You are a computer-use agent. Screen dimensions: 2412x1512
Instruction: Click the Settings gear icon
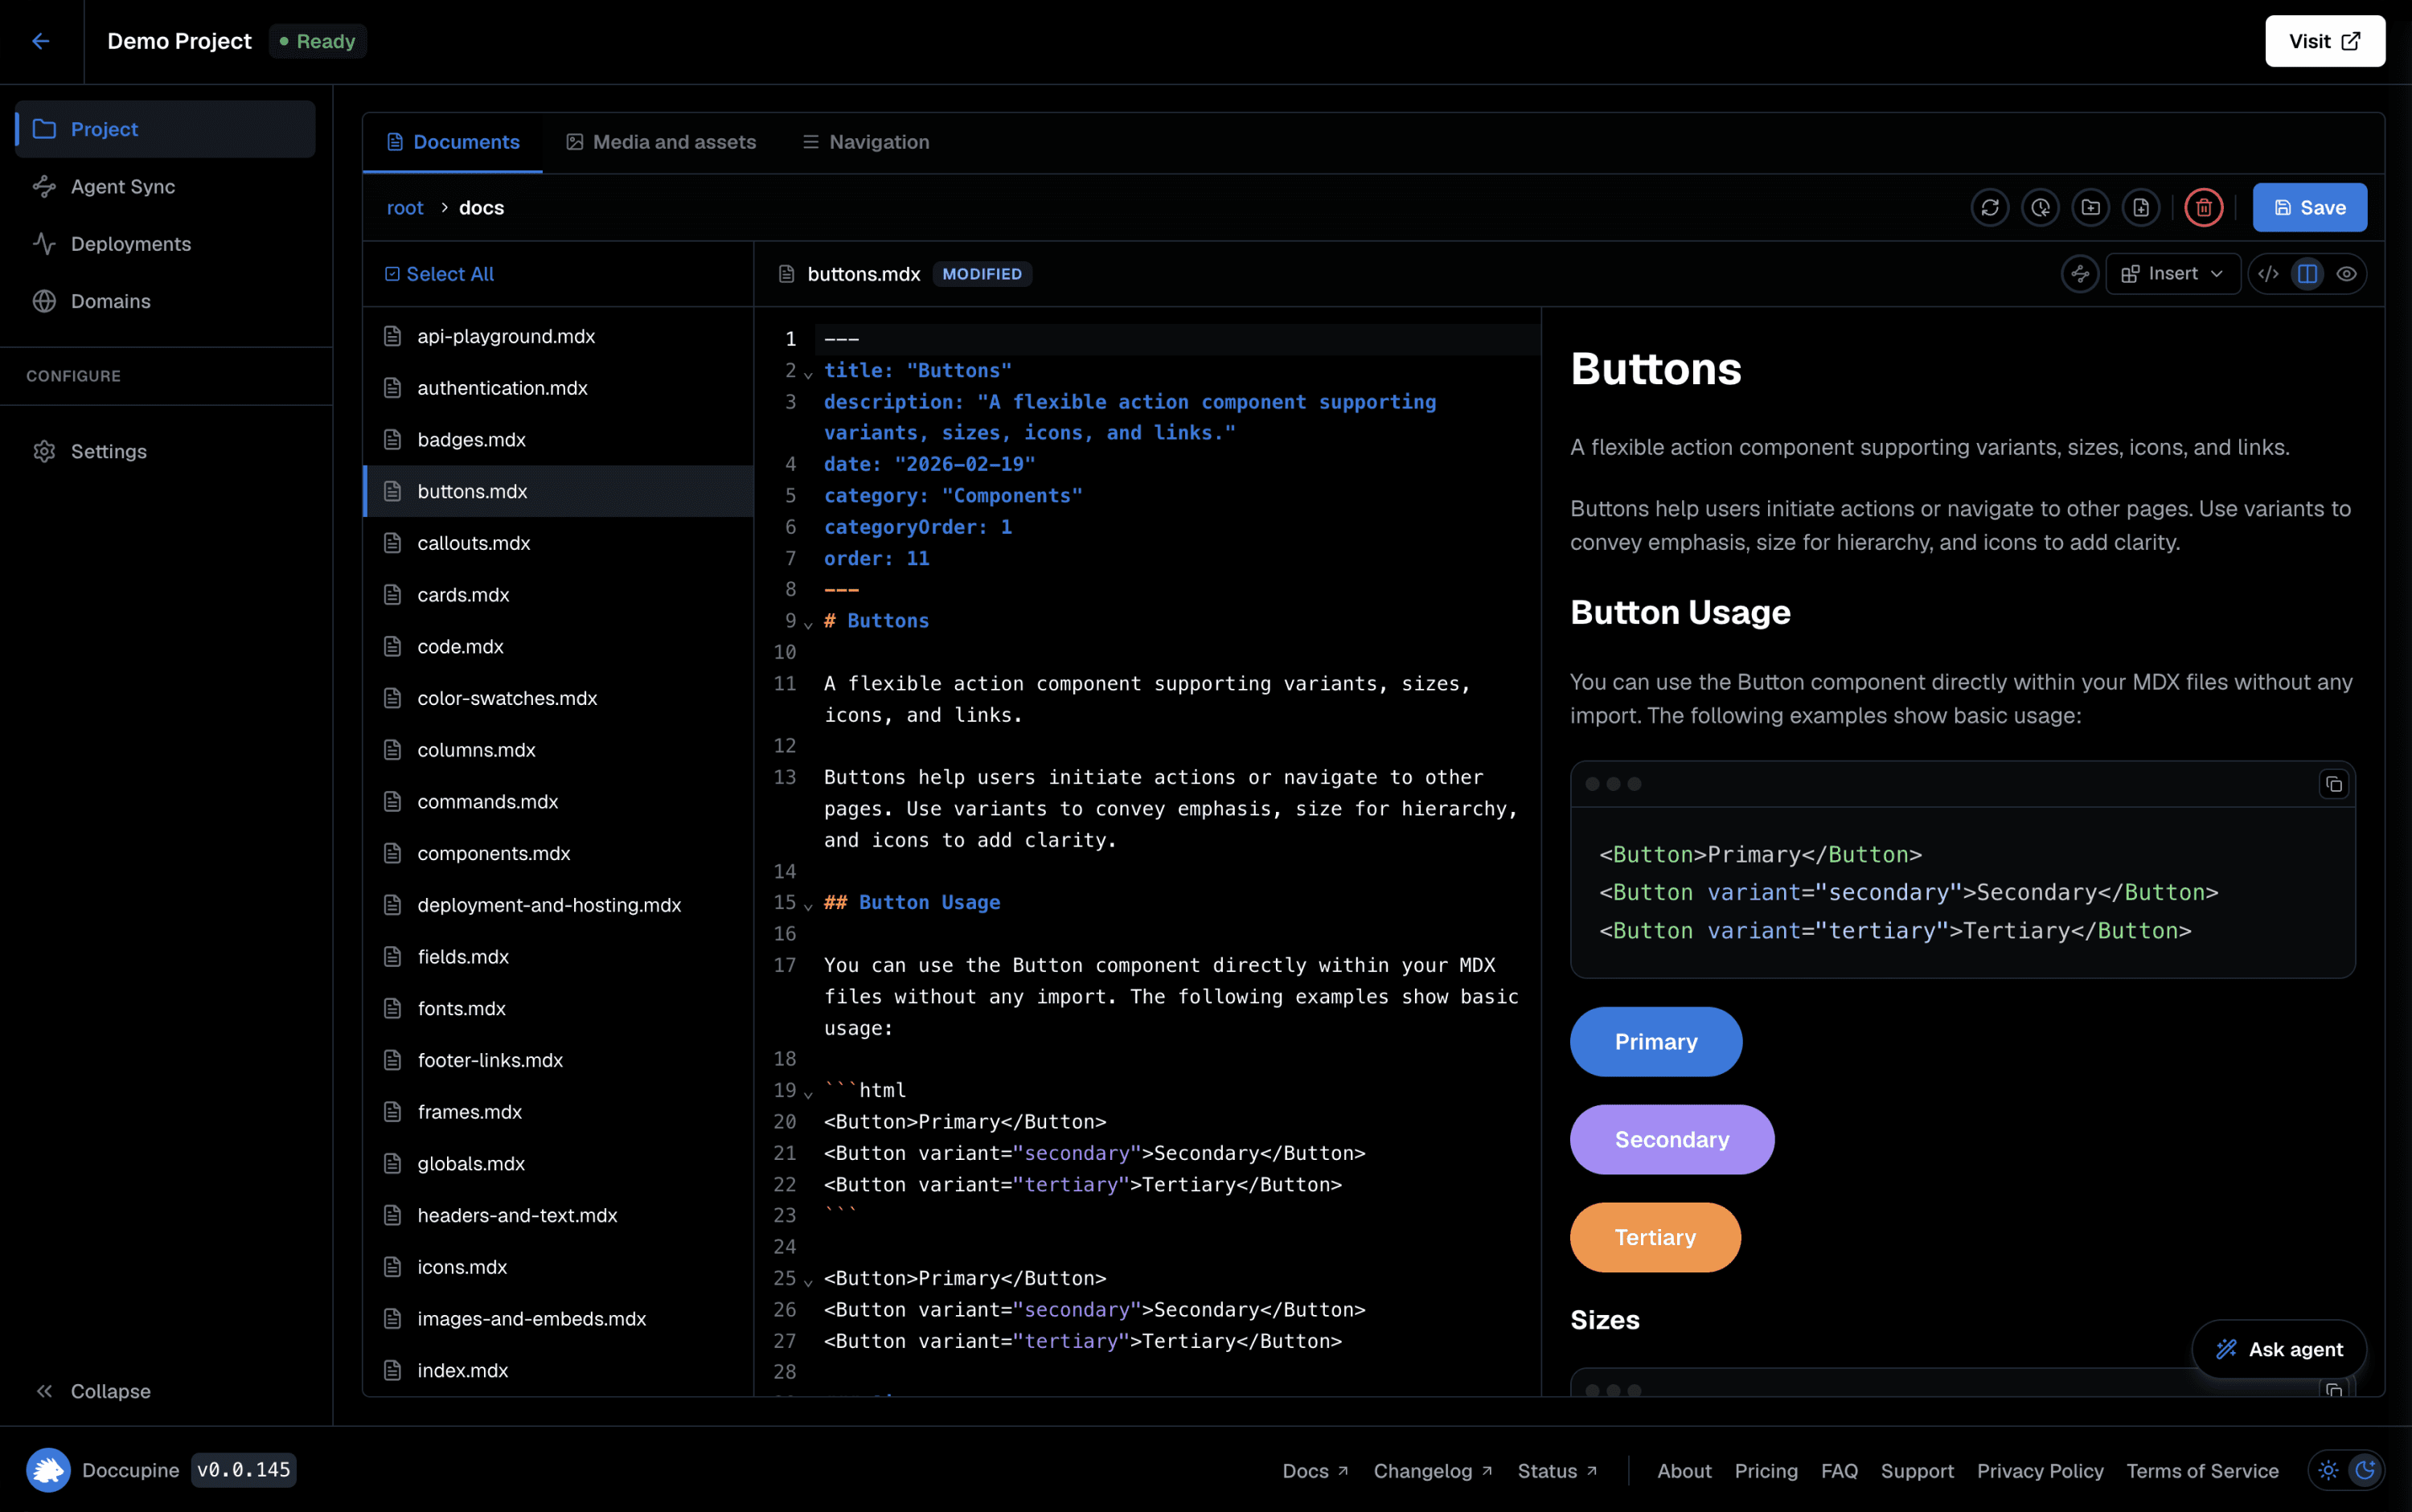point(44,451)
